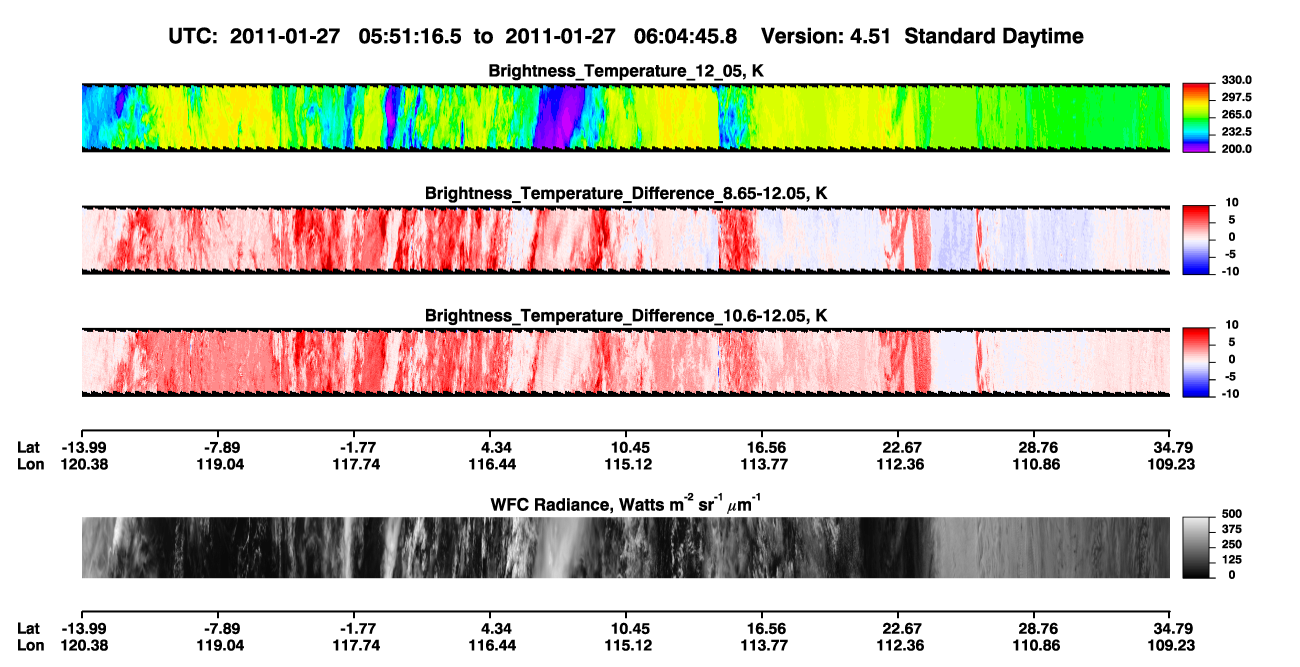Click the "265.0" colorbar label

pyautogui.click(x=1235, y=114)
